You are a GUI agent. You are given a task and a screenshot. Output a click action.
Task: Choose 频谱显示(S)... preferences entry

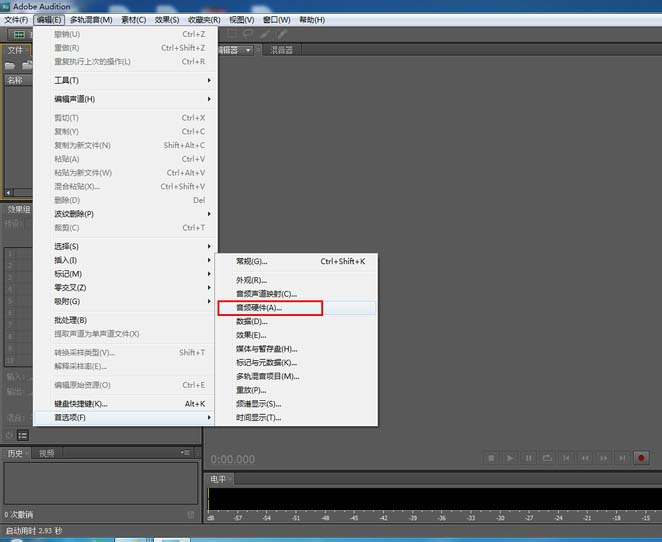(296, 404)
